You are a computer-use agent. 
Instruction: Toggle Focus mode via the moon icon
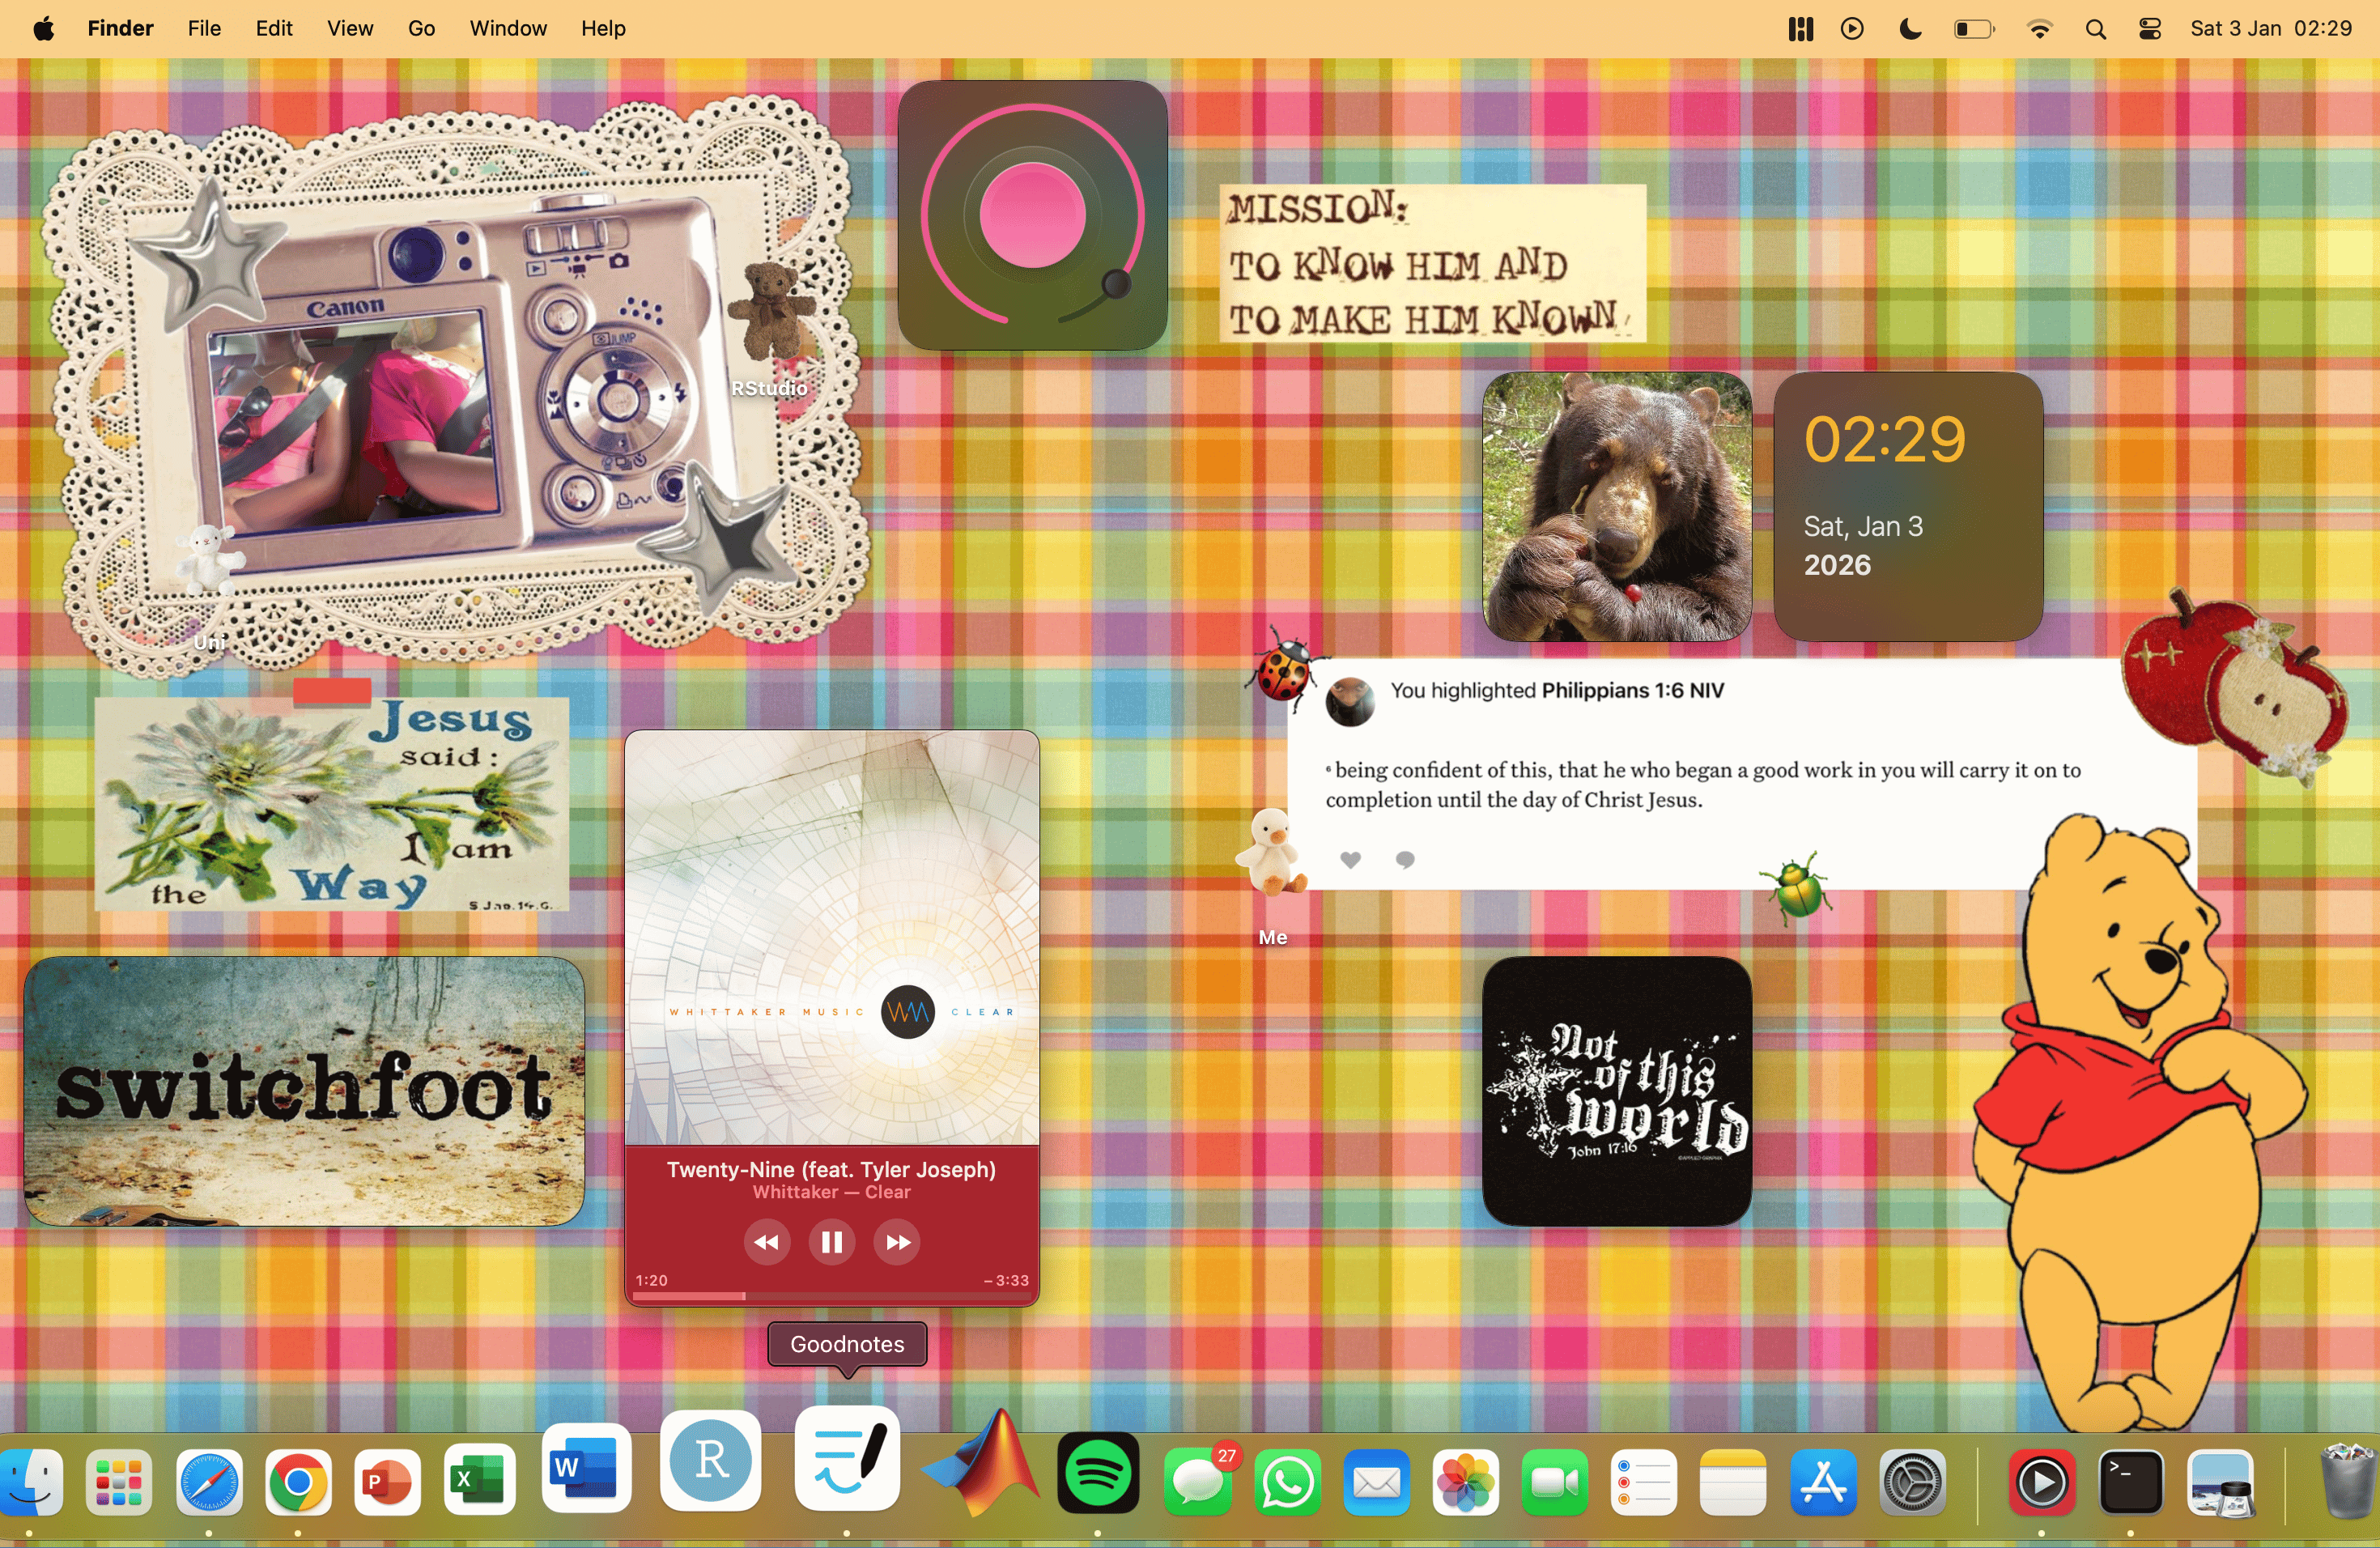click(1910, 28)
